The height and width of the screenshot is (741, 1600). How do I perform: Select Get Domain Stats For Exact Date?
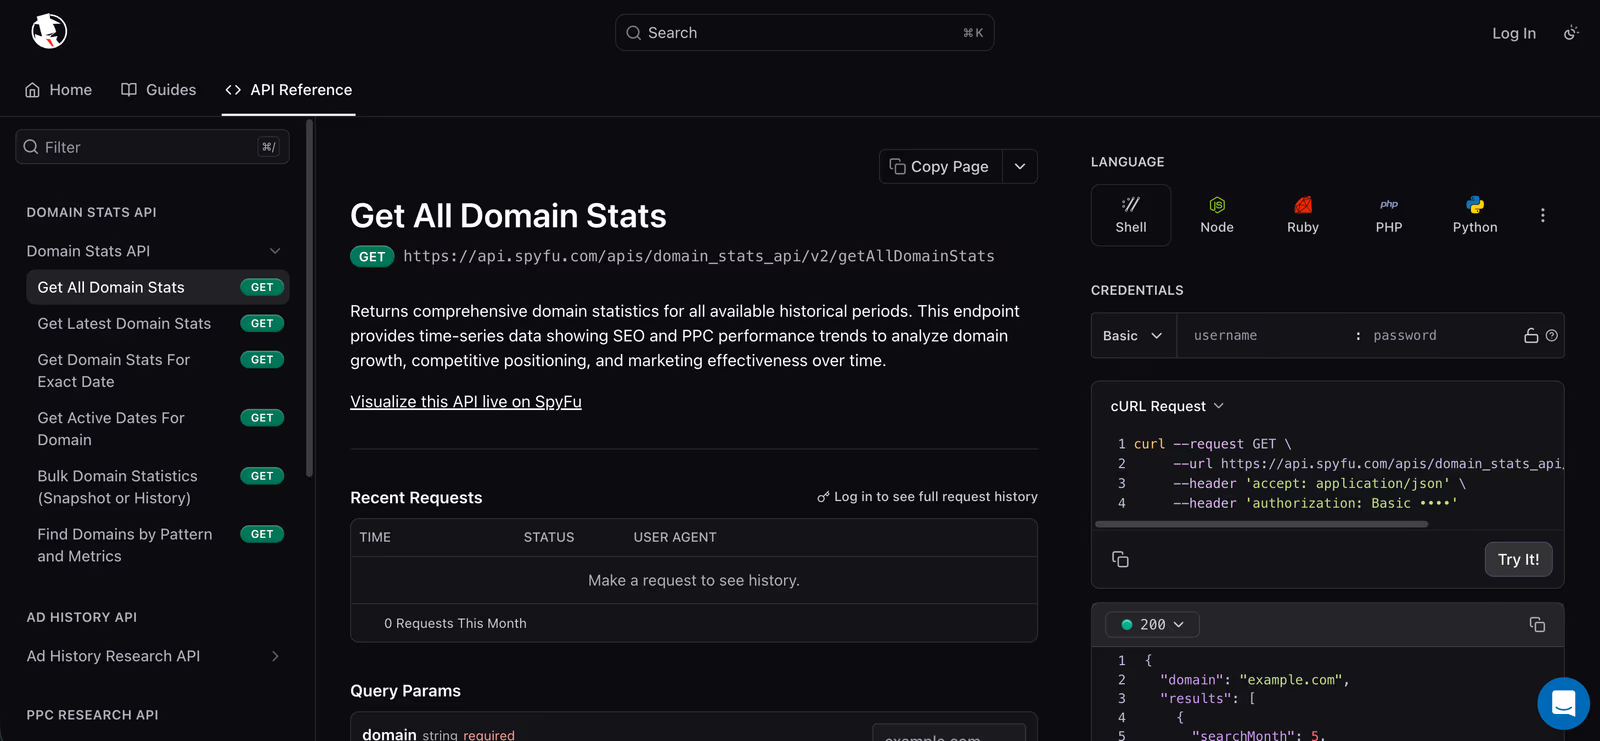[x=158, y=371]
